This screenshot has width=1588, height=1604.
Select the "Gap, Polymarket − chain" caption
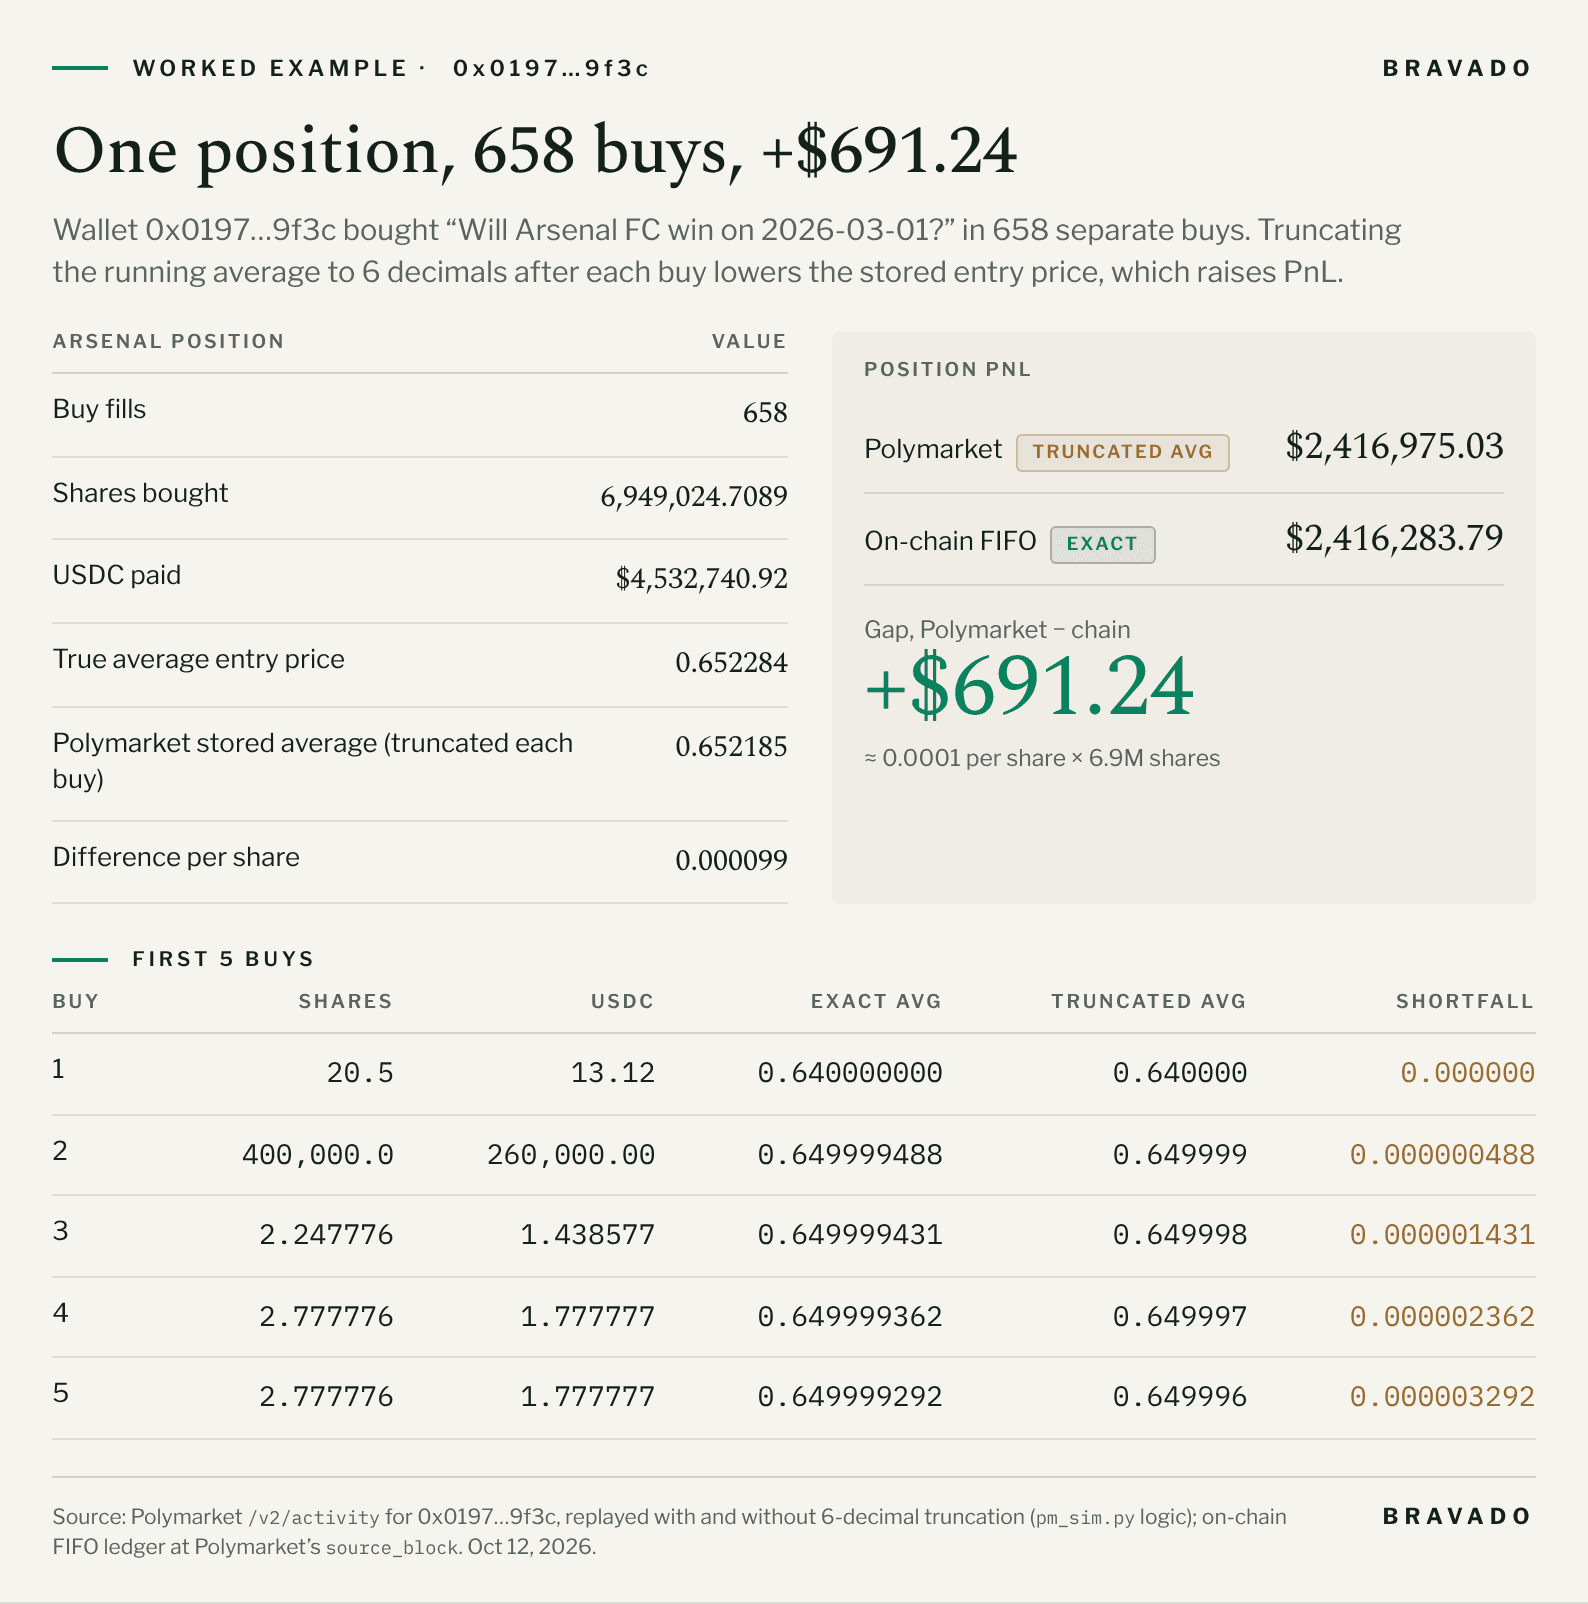tap(998, 630)
